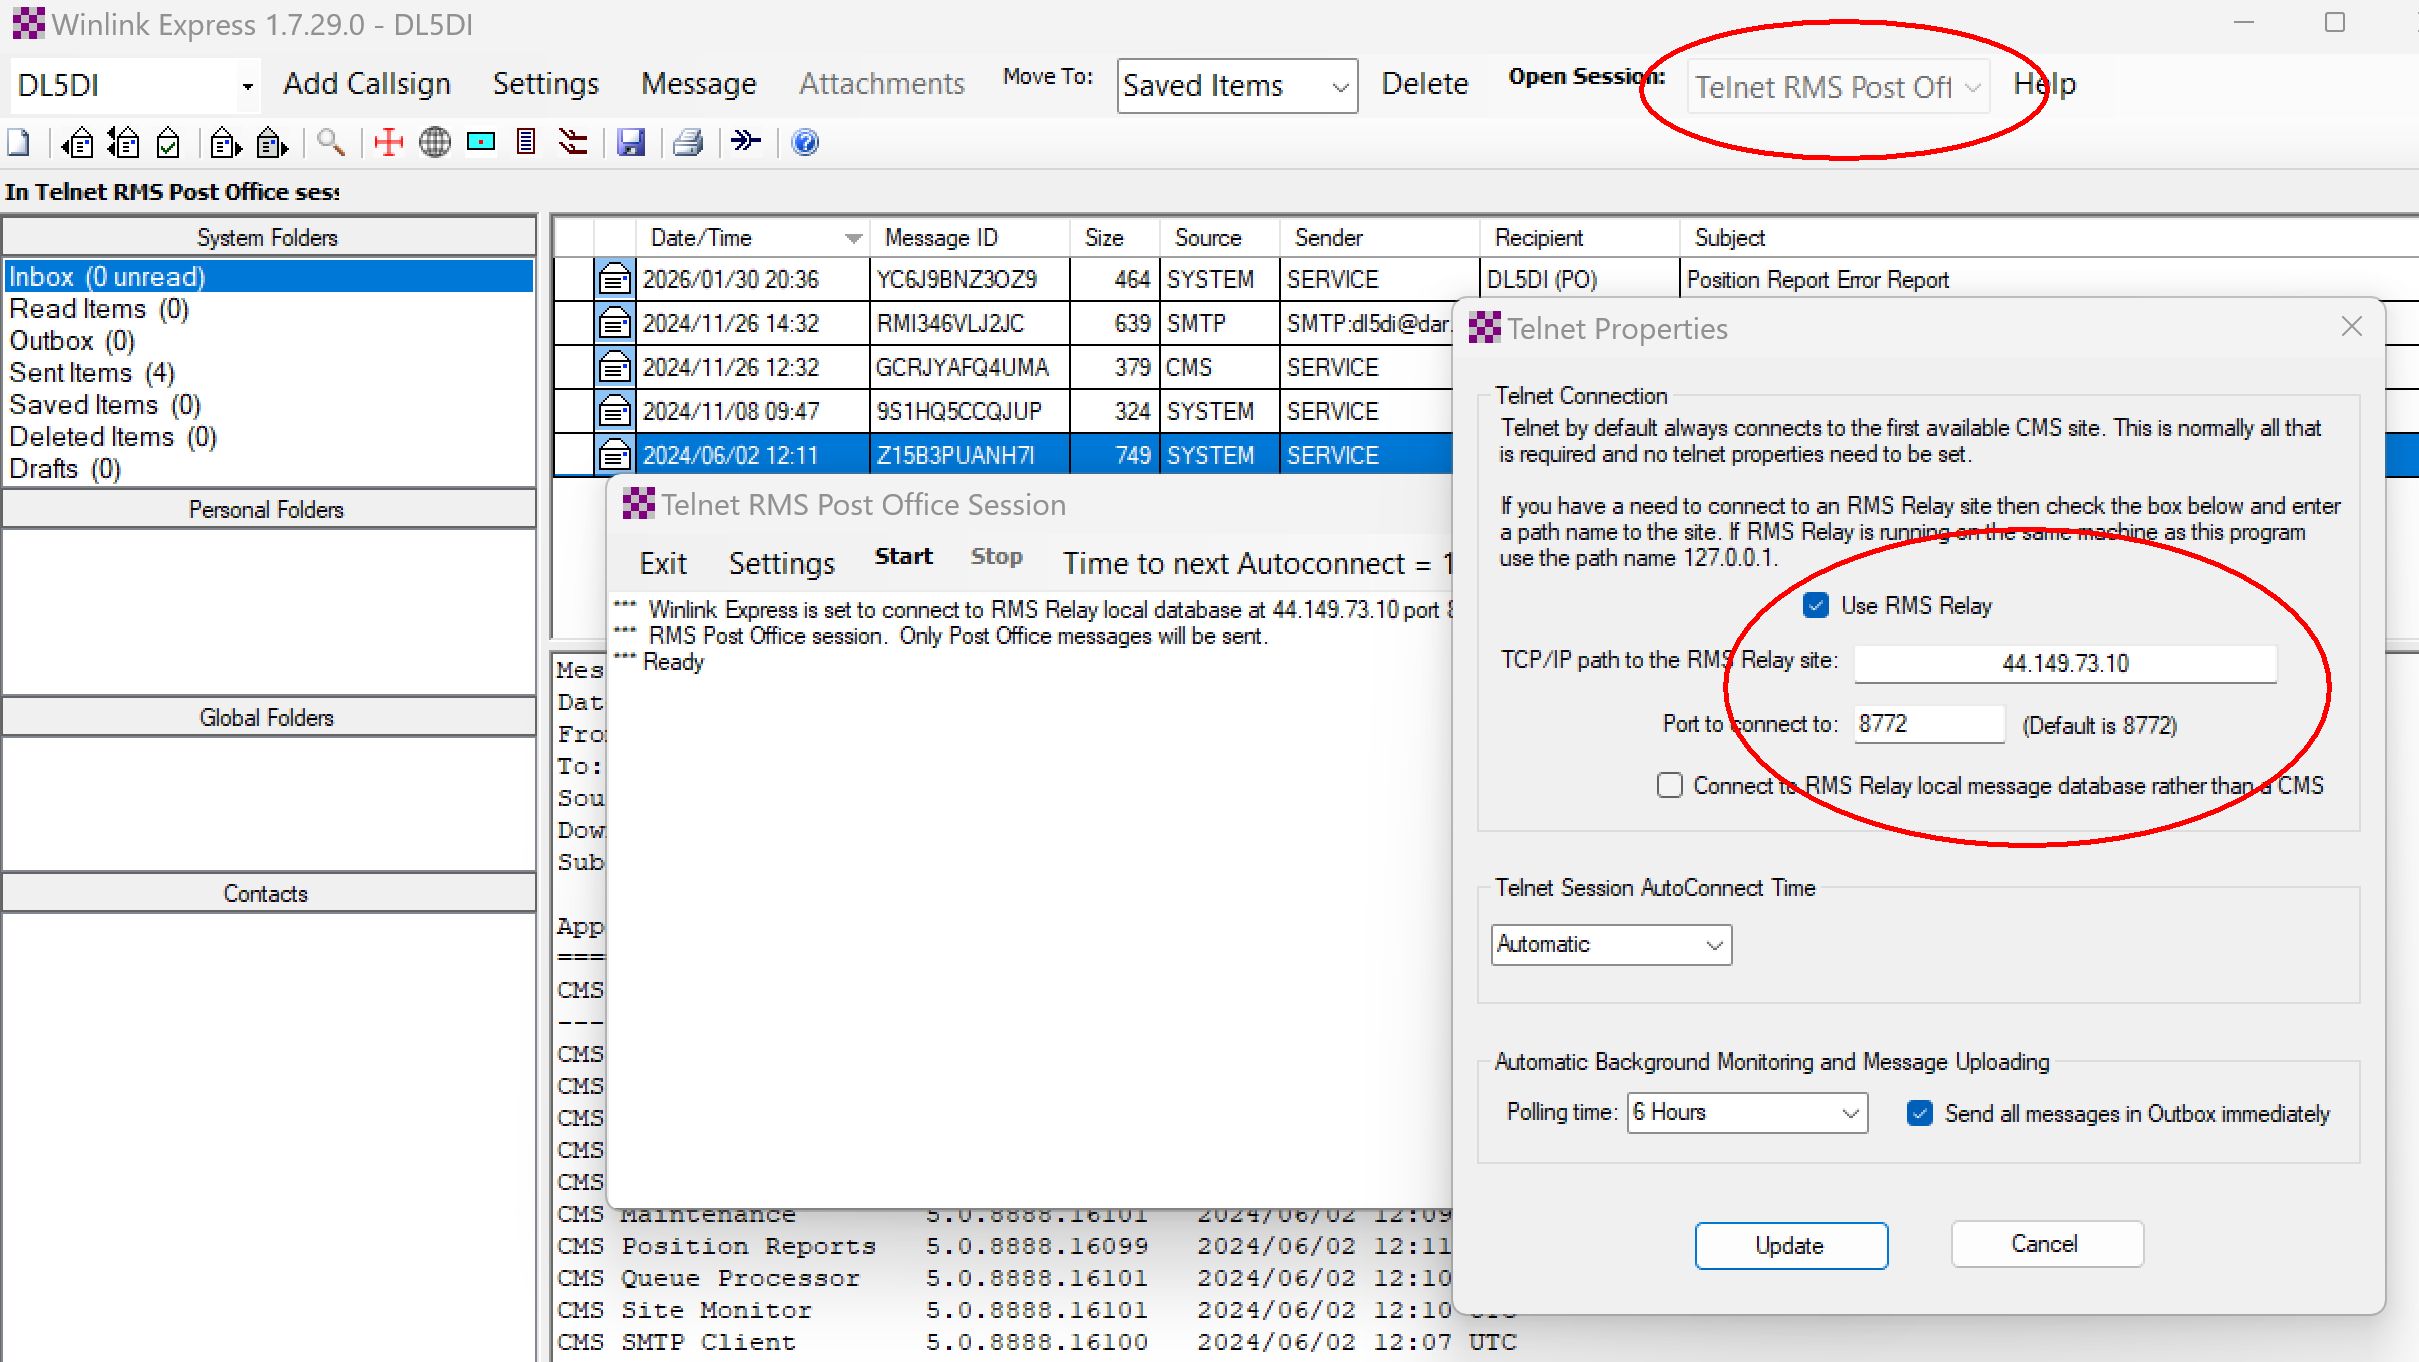
Task: Open the Polling time 6 Hours dropdown
Action: tap(1746, 1113)
